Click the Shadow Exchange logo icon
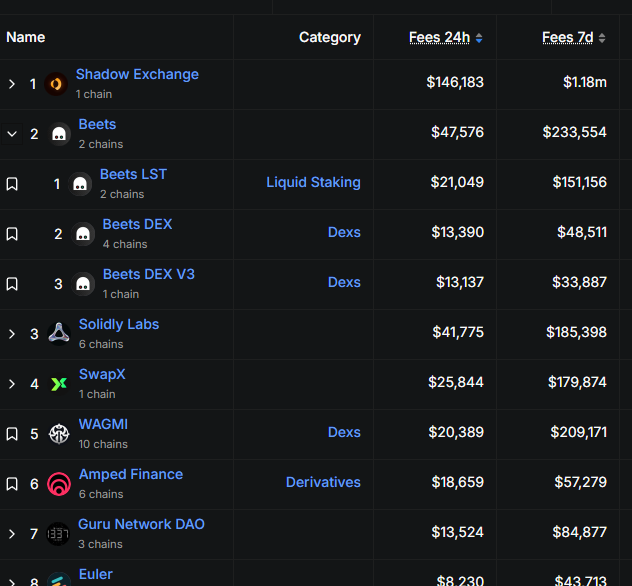The height and width of the screenshot is (586, 632). (56, 84)
